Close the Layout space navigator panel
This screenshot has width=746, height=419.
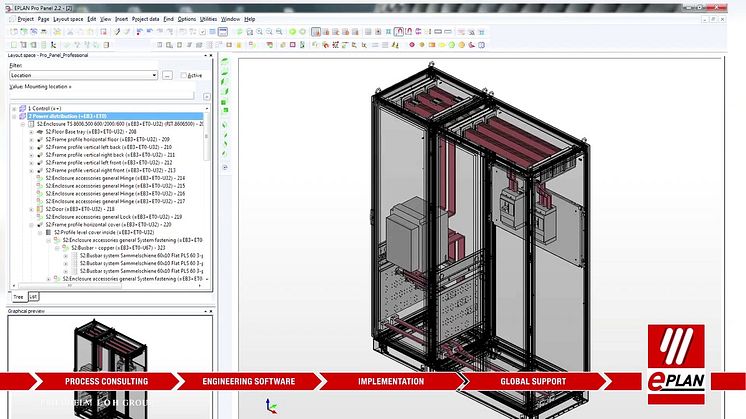211,55
